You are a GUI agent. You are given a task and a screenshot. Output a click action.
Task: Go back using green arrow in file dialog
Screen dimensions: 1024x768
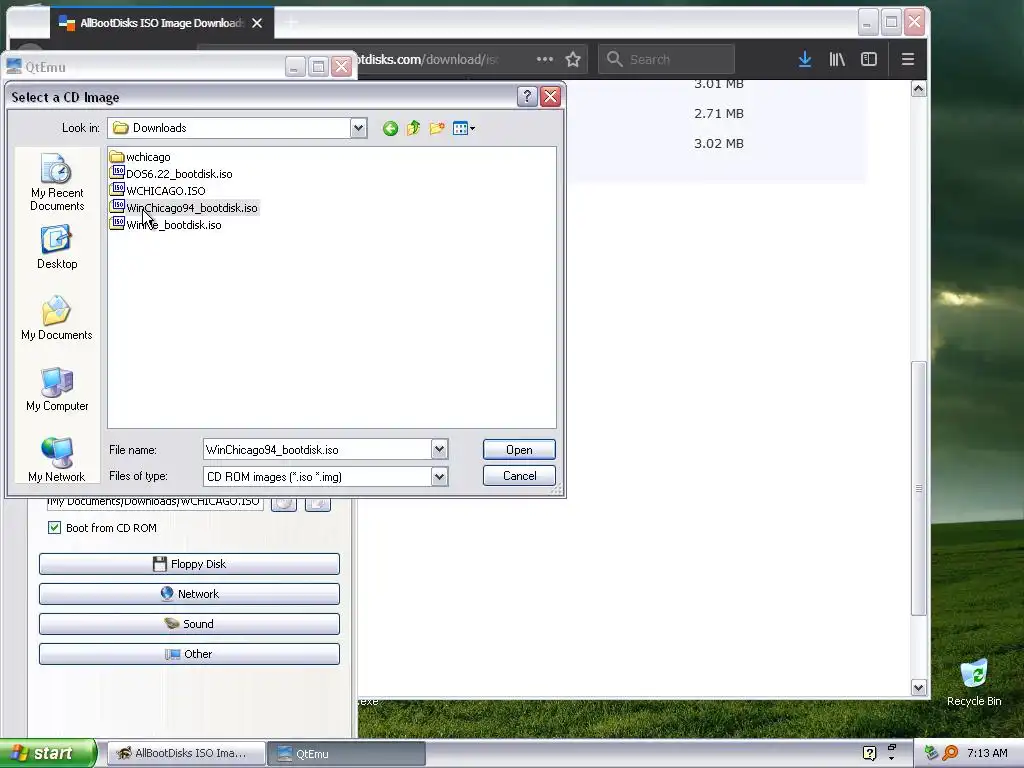click(390, 129)
